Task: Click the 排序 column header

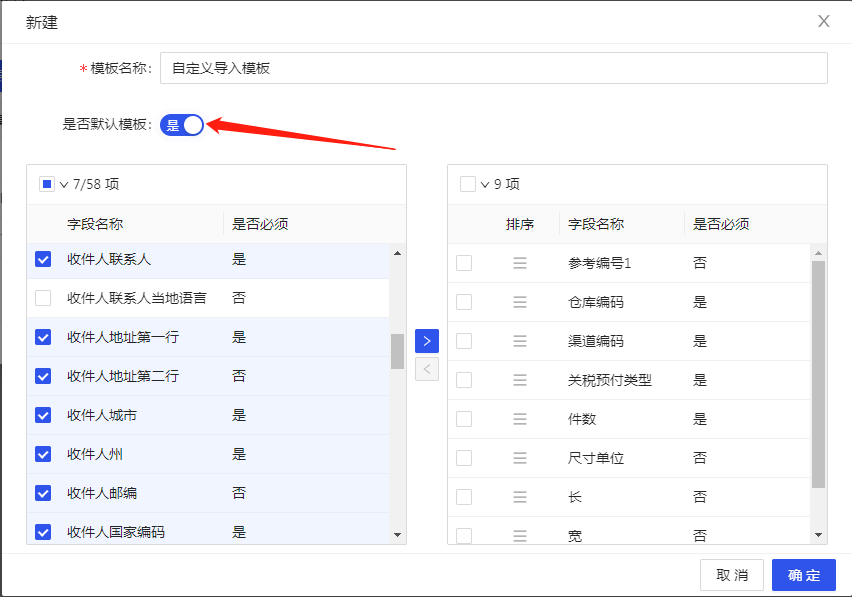Action: tap(520, 224)
